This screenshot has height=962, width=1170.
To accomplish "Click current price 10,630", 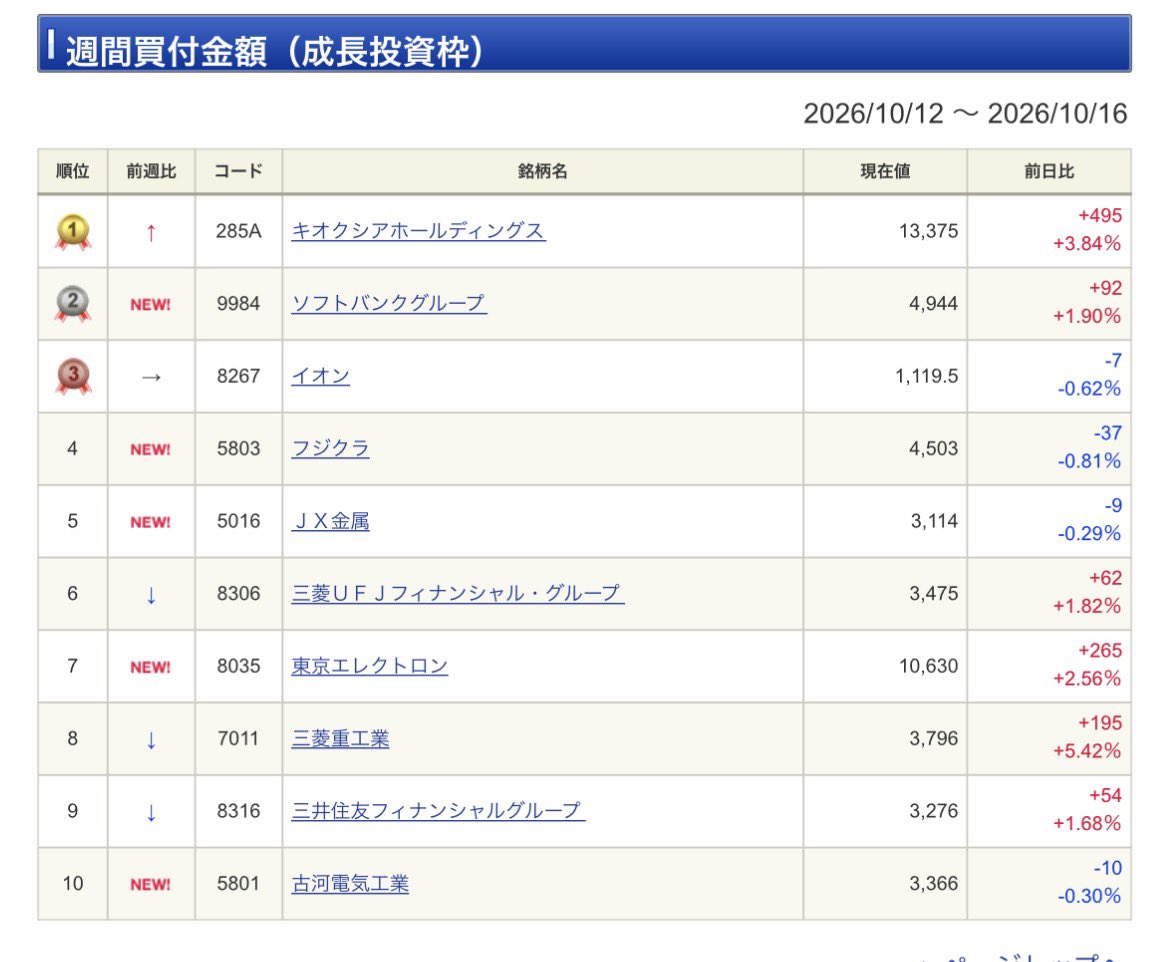I will click(x=928, y=666).
